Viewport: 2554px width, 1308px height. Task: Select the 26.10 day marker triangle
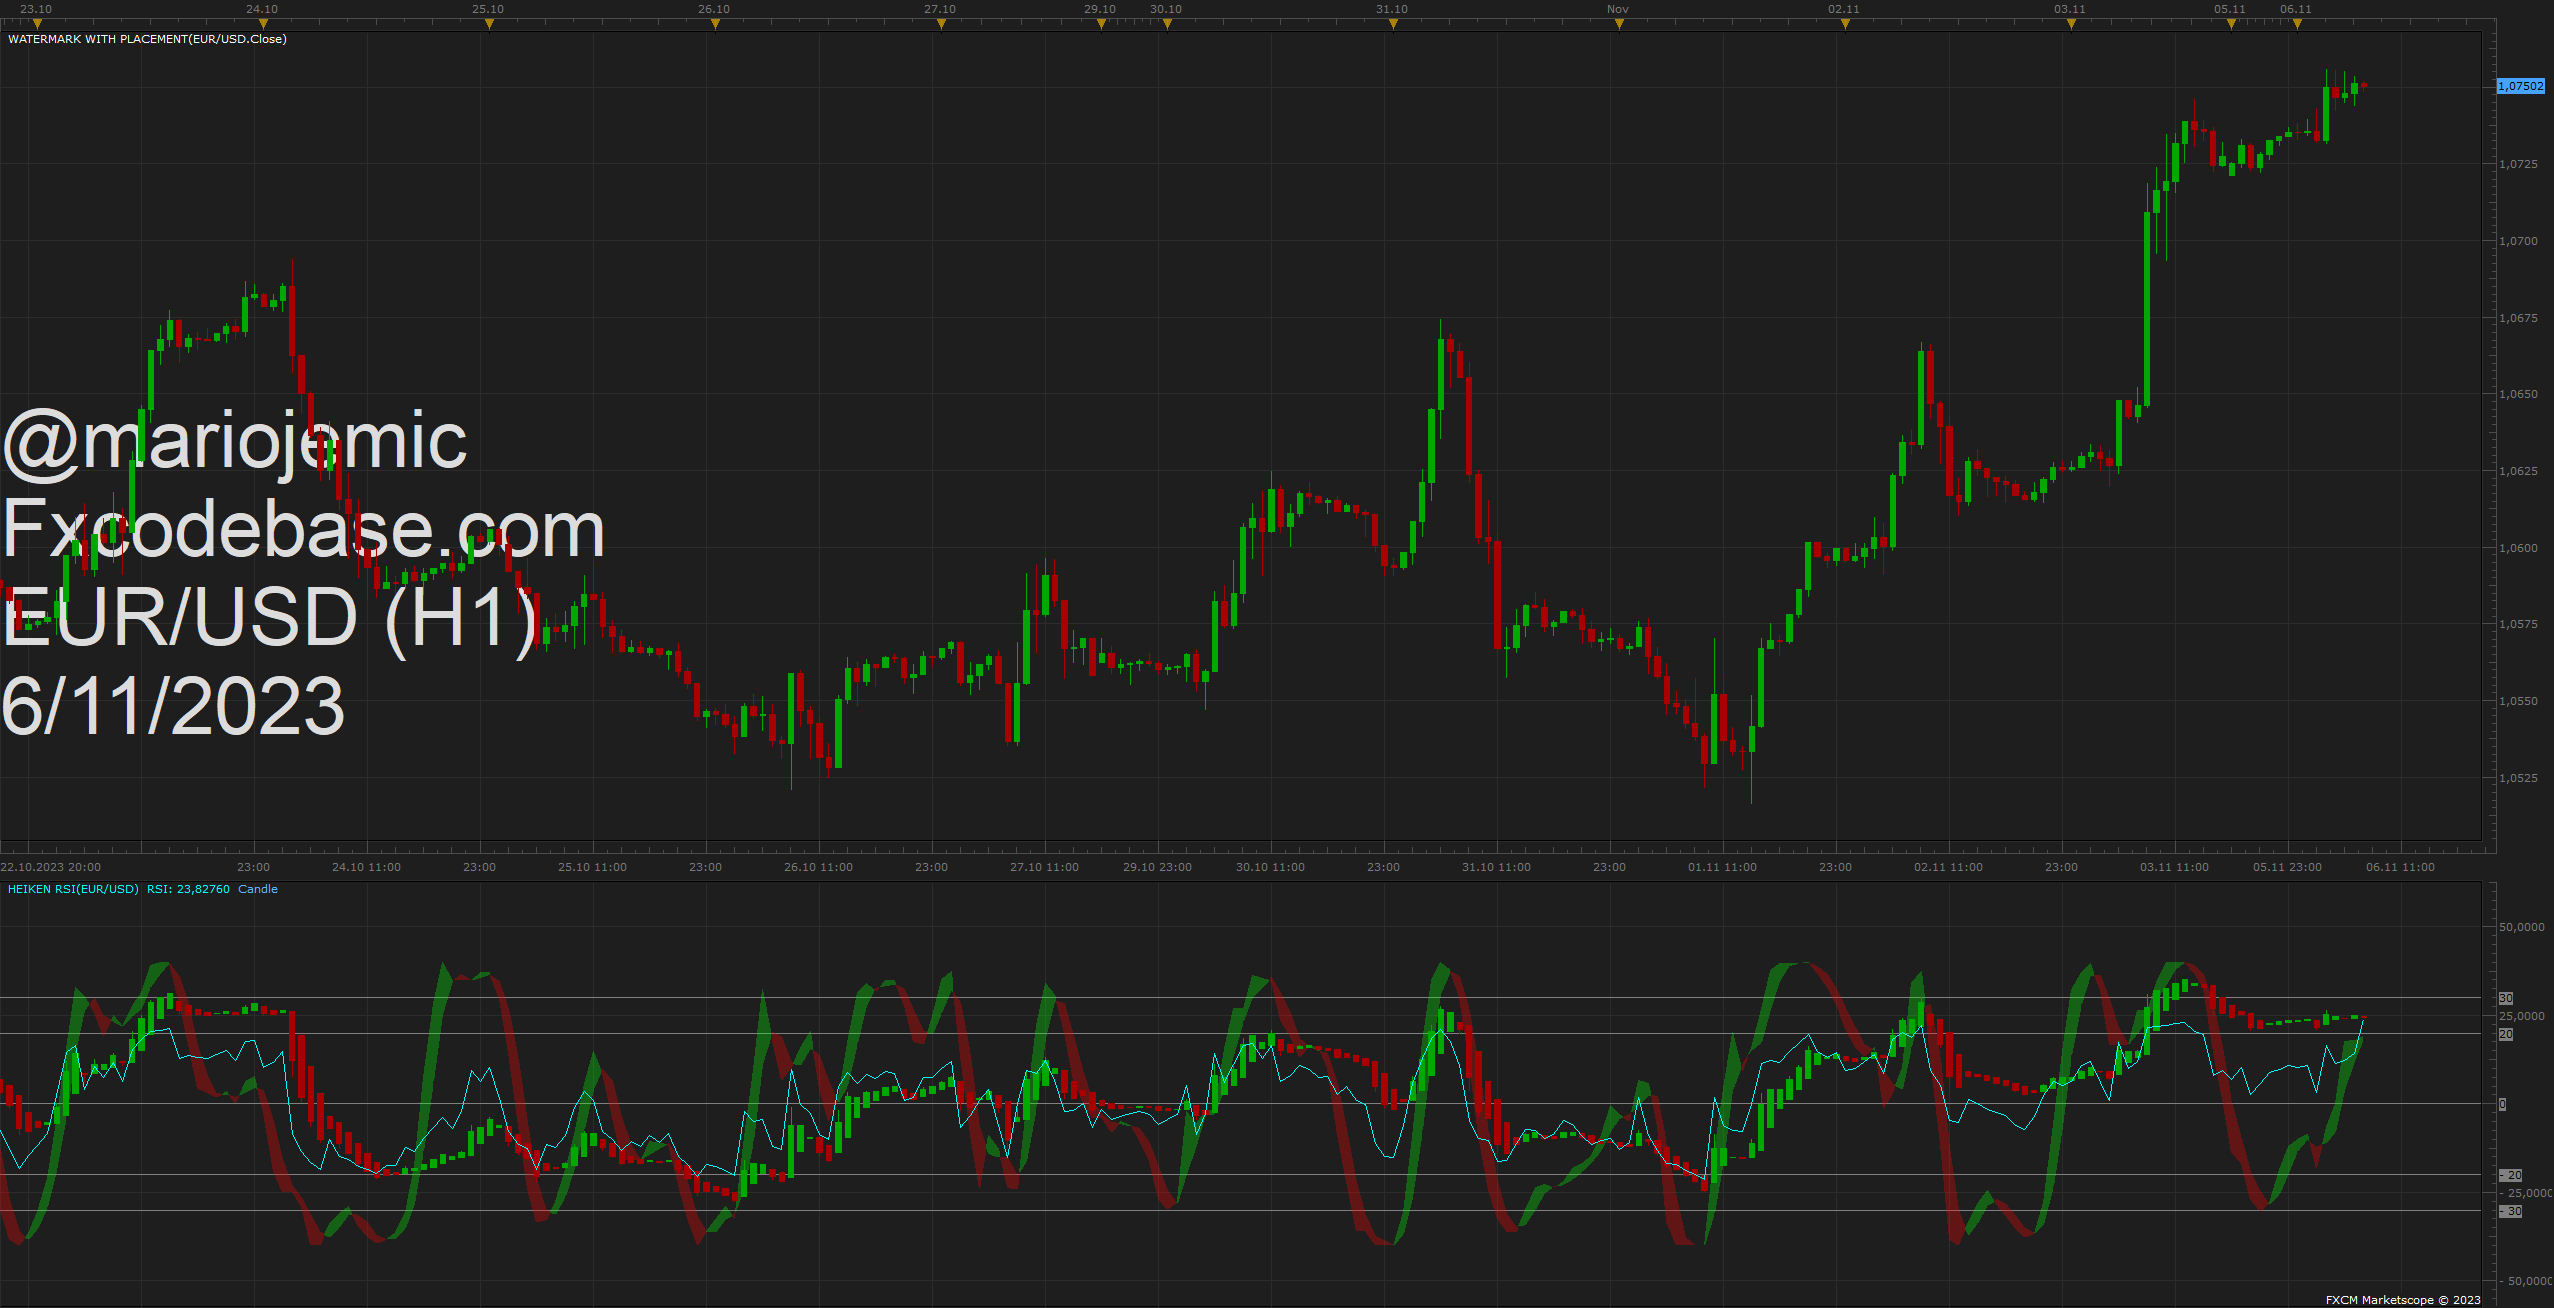[715, 24]
